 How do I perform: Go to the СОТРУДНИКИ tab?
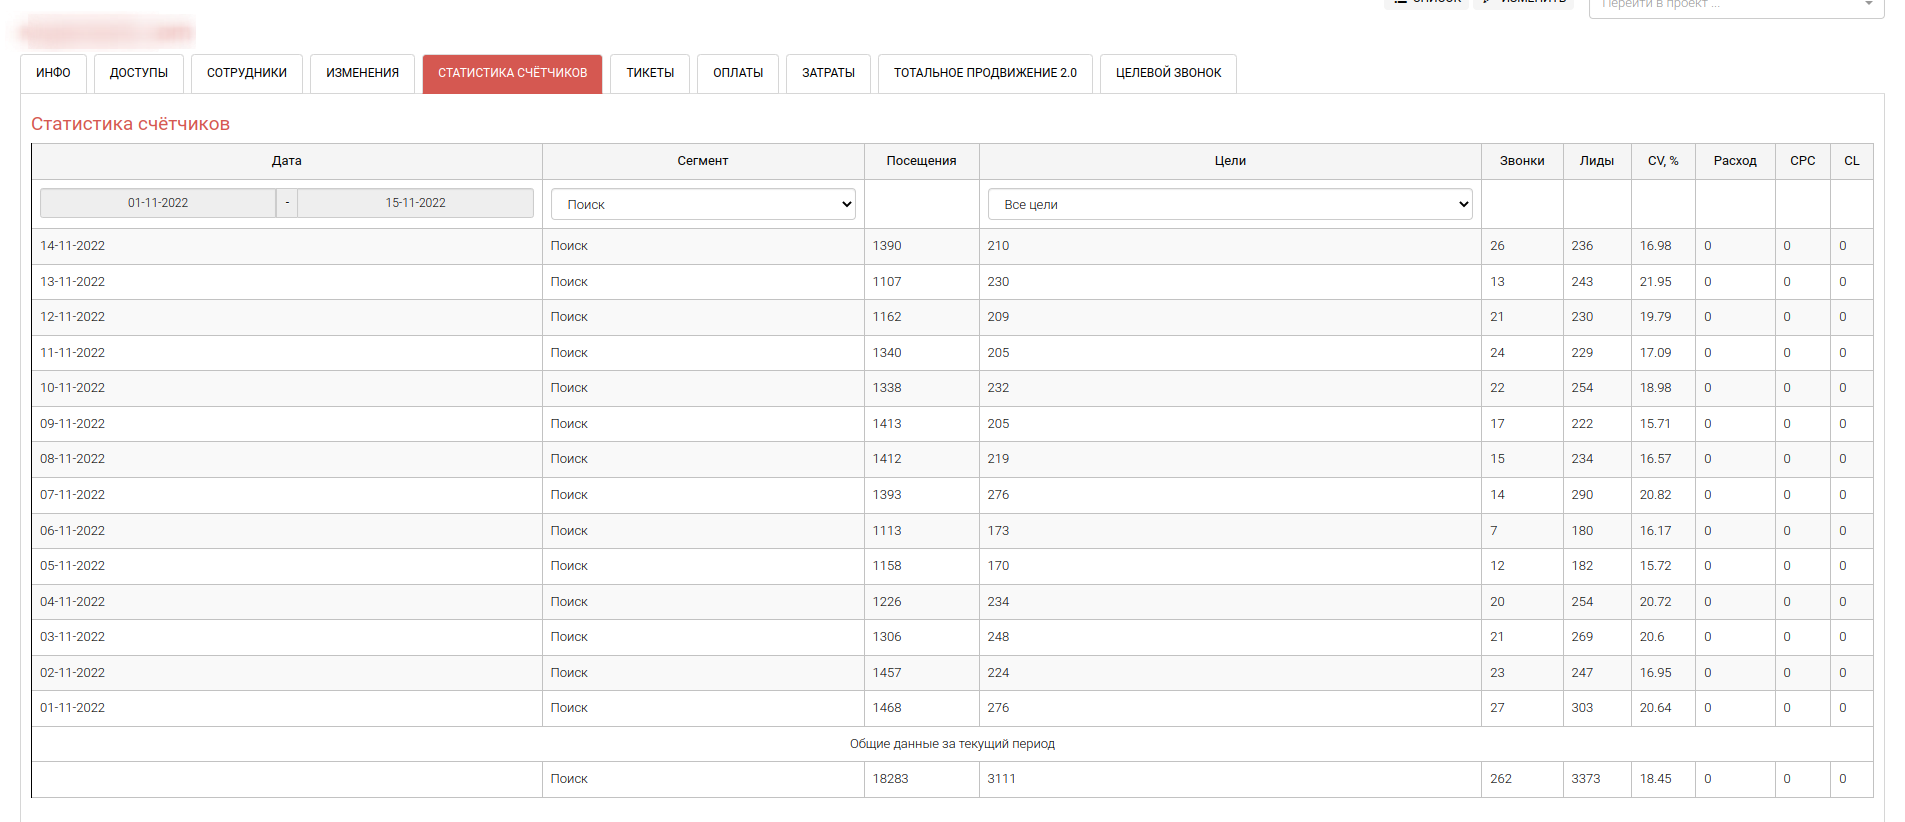coord(246,73)
